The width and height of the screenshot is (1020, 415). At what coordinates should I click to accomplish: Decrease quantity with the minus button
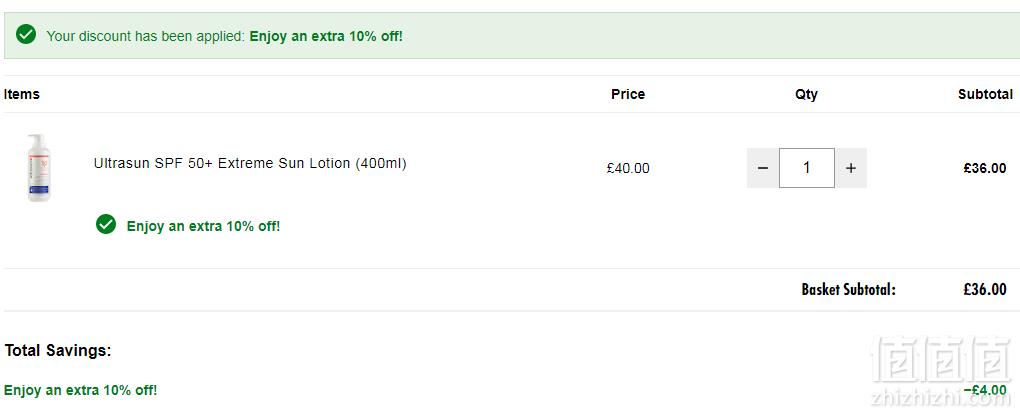click(763, 168)
